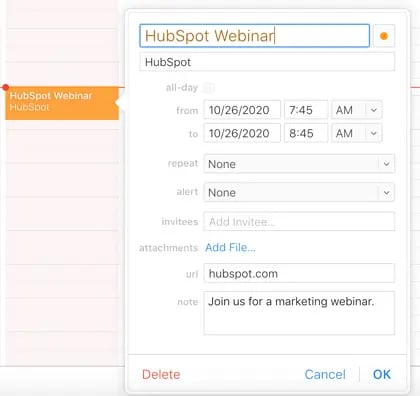Click the 7:45 start time field
Screen dimensions: 420x396
point(306,110)
